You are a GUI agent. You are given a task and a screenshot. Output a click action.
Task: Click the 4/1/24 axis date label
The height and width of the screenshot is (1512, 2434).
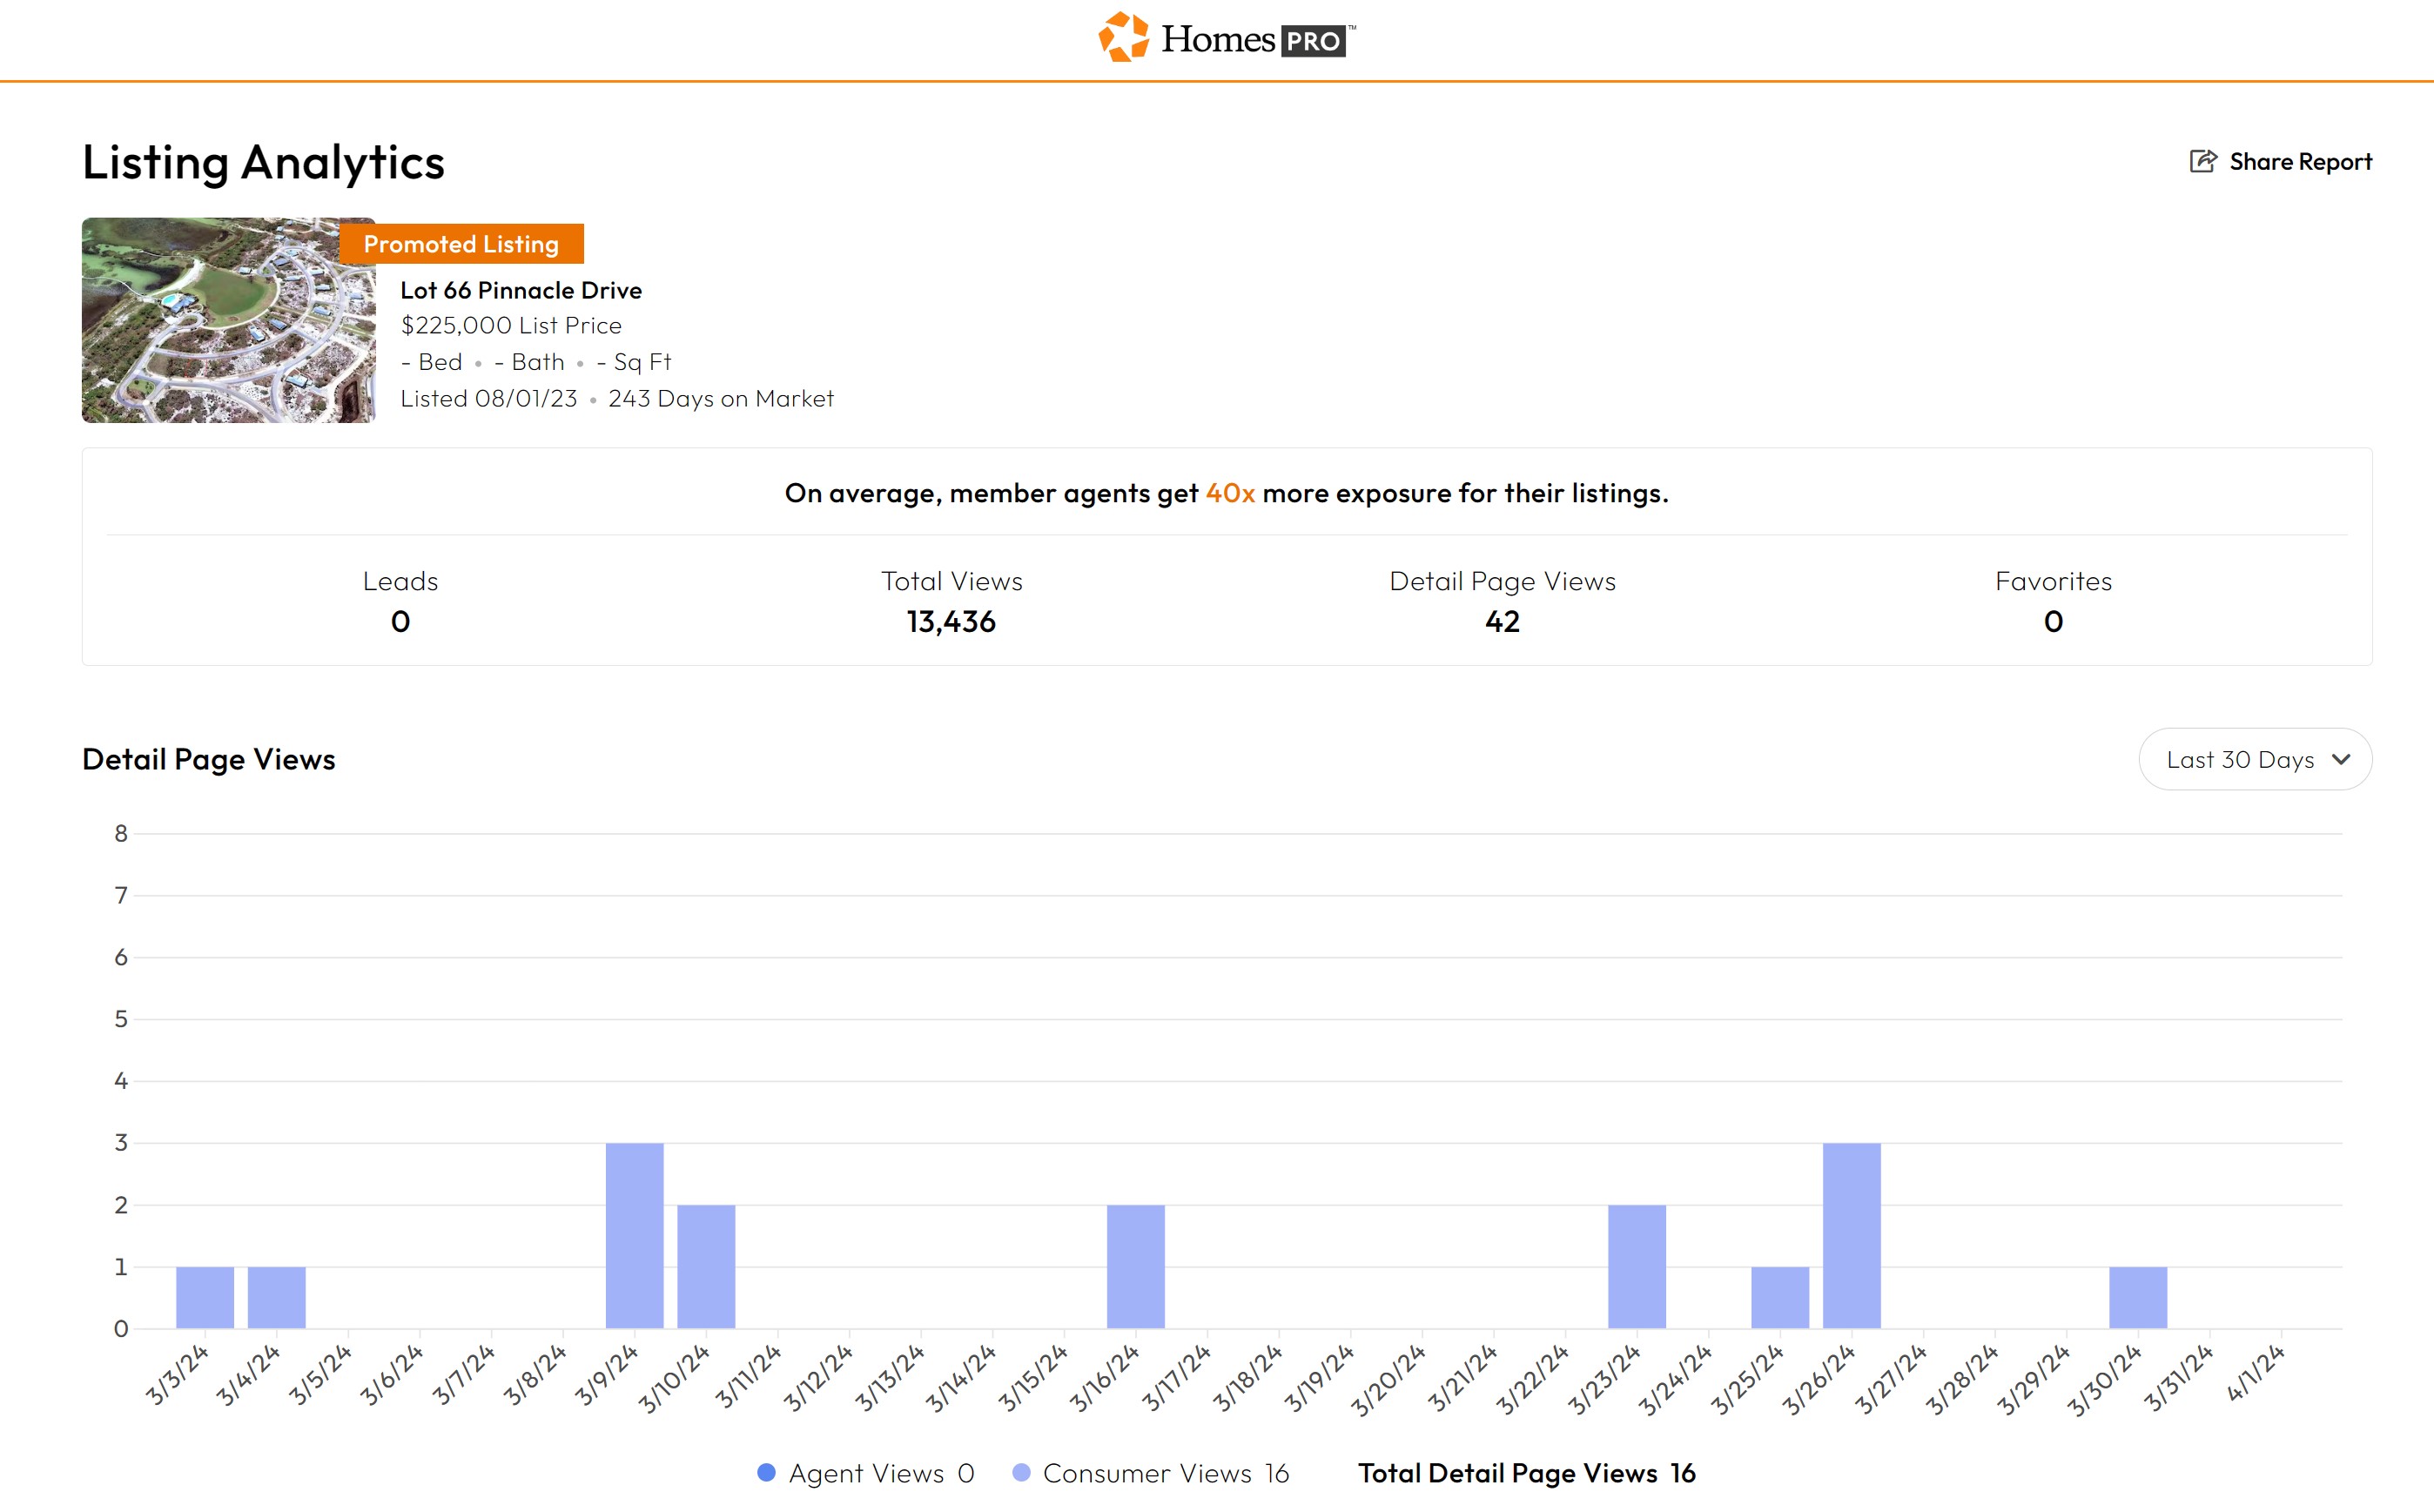tap(2255, 1373)
